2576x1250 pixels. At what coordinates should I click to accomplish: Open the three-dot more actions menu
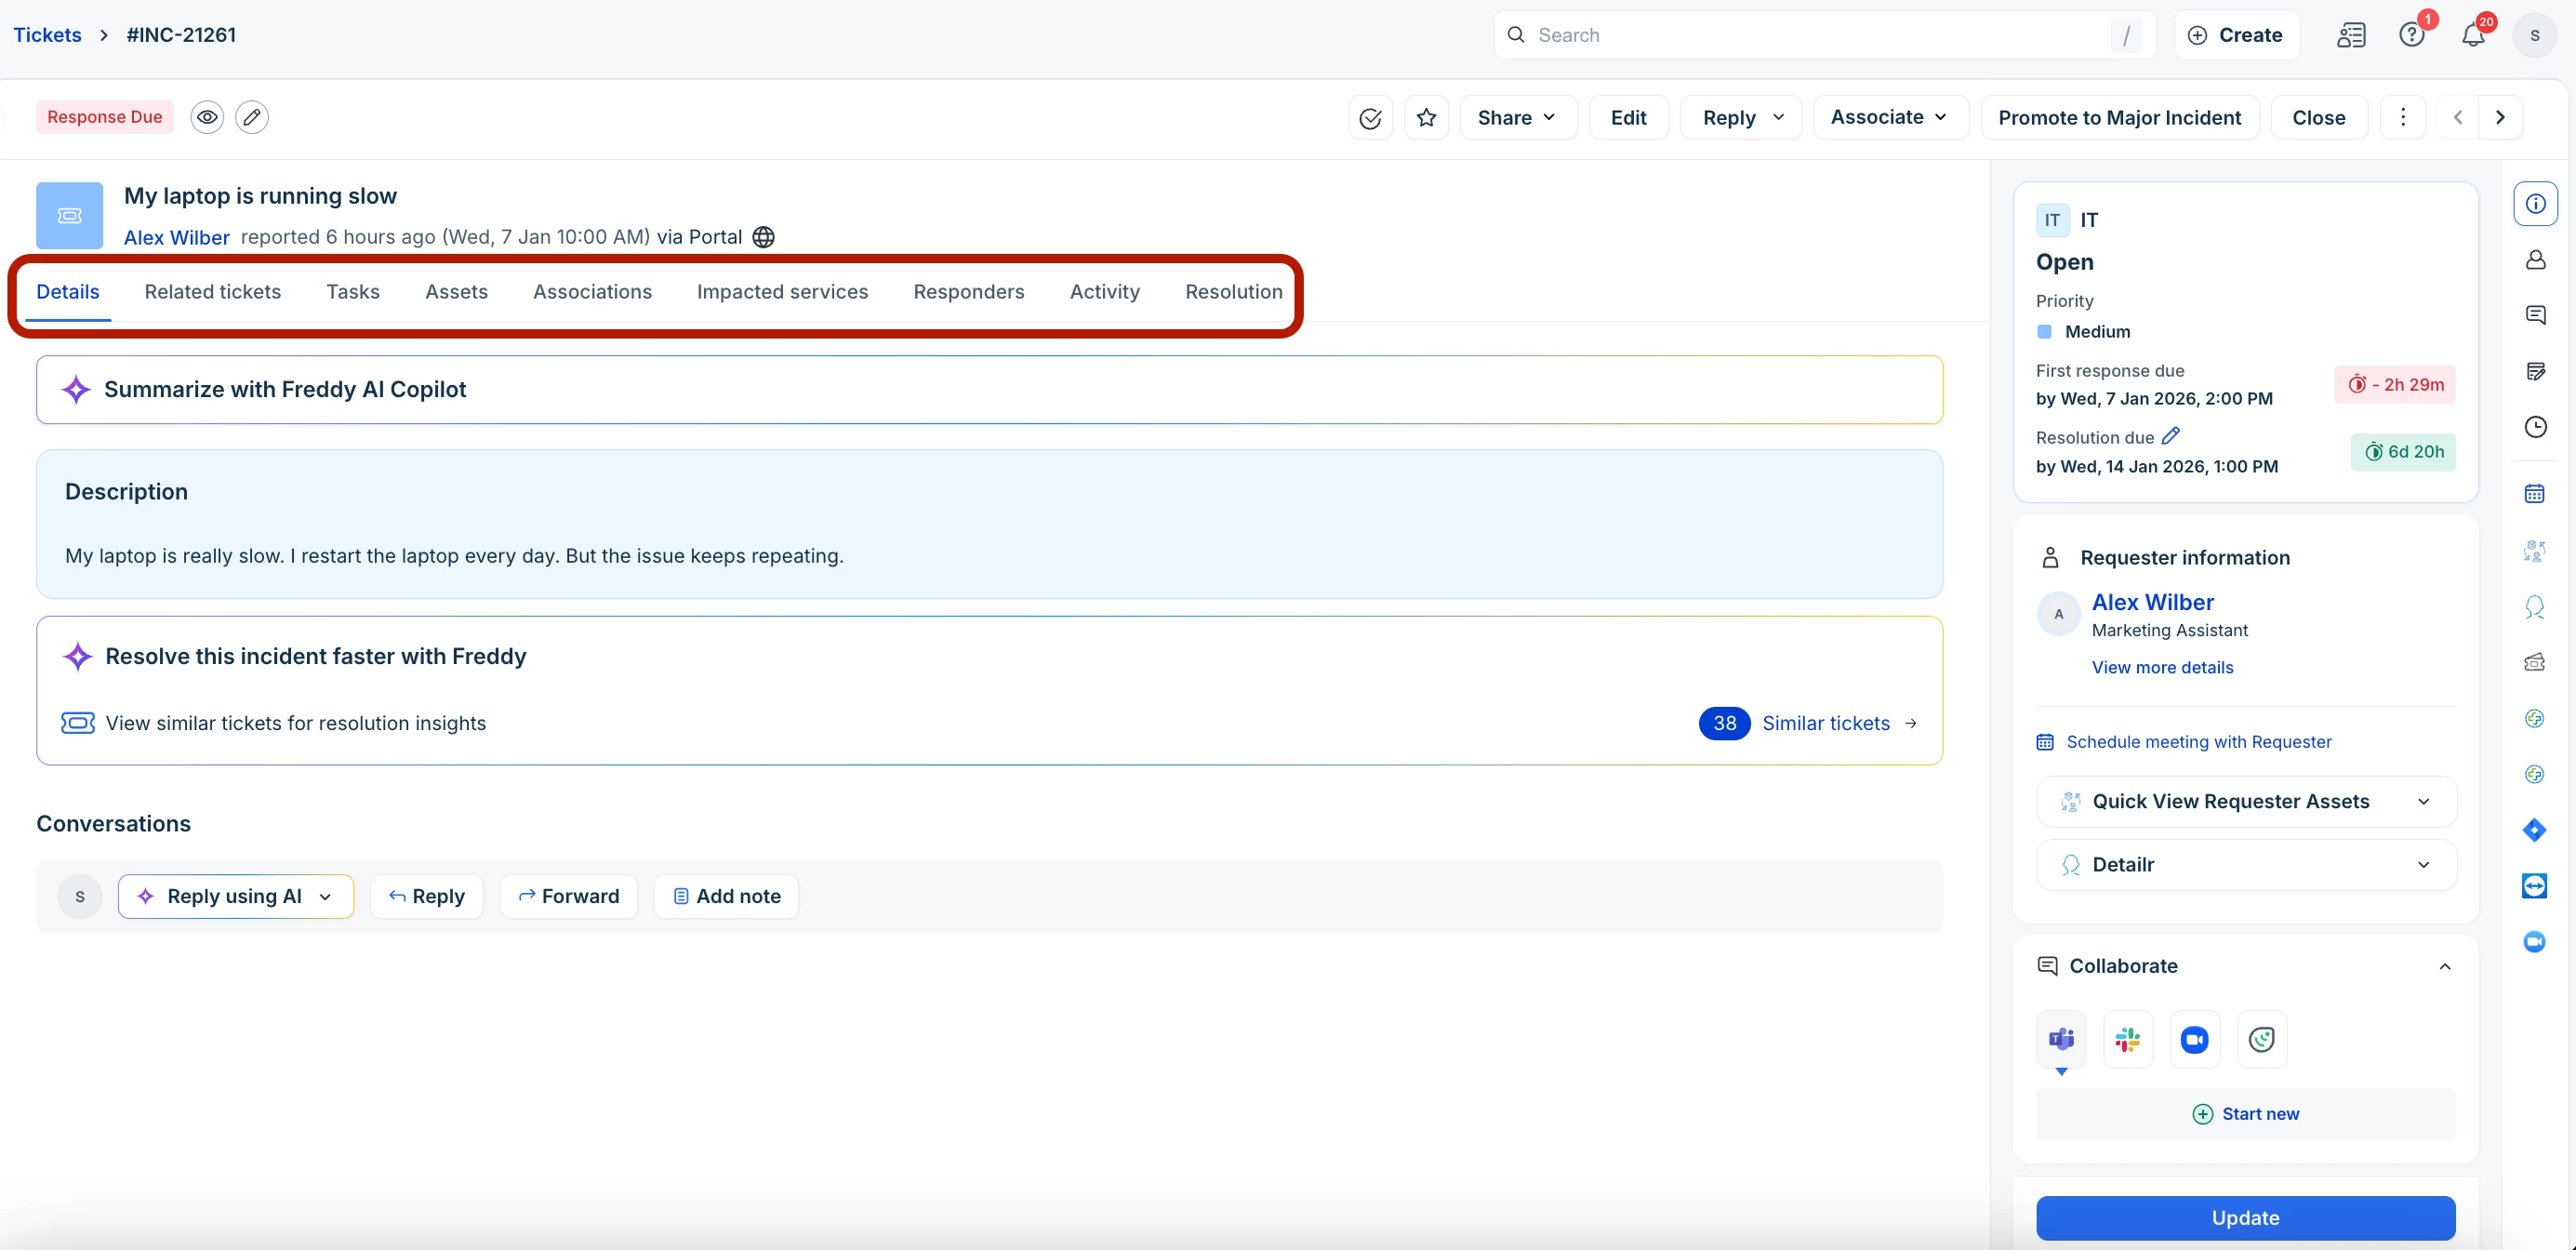2403,117
